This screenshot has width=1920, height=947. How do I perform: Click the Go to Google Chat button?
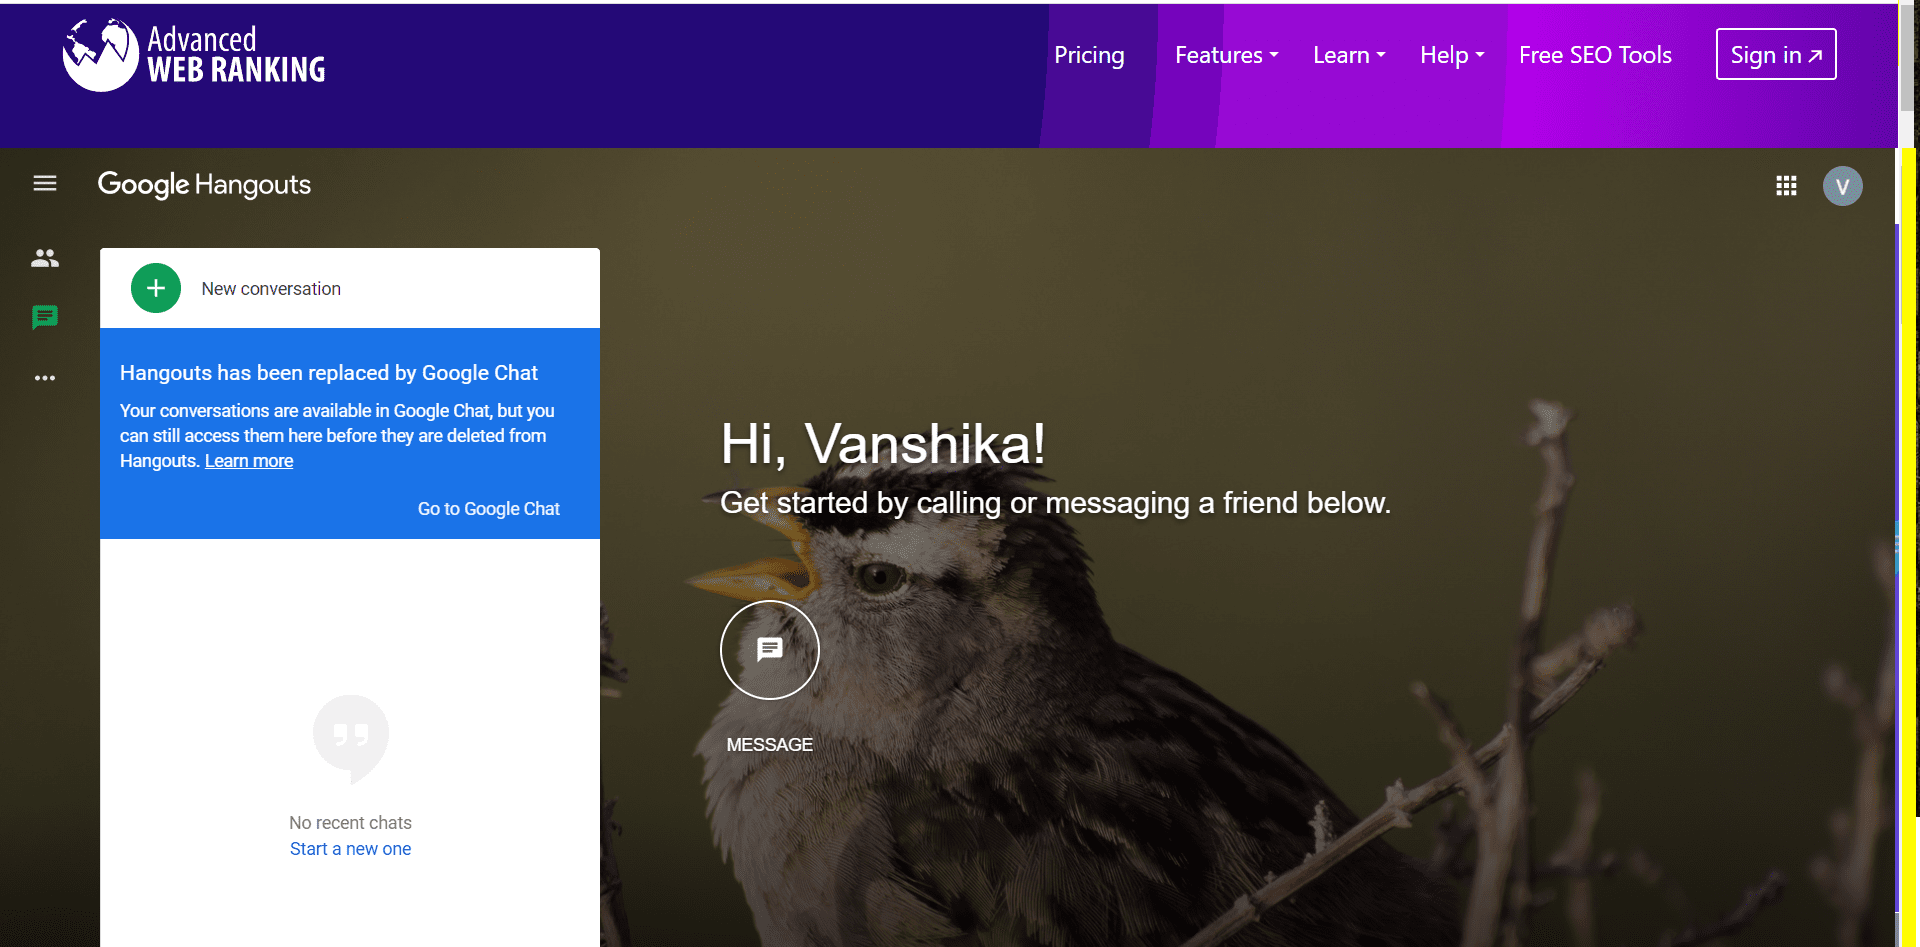coord(488,509)
